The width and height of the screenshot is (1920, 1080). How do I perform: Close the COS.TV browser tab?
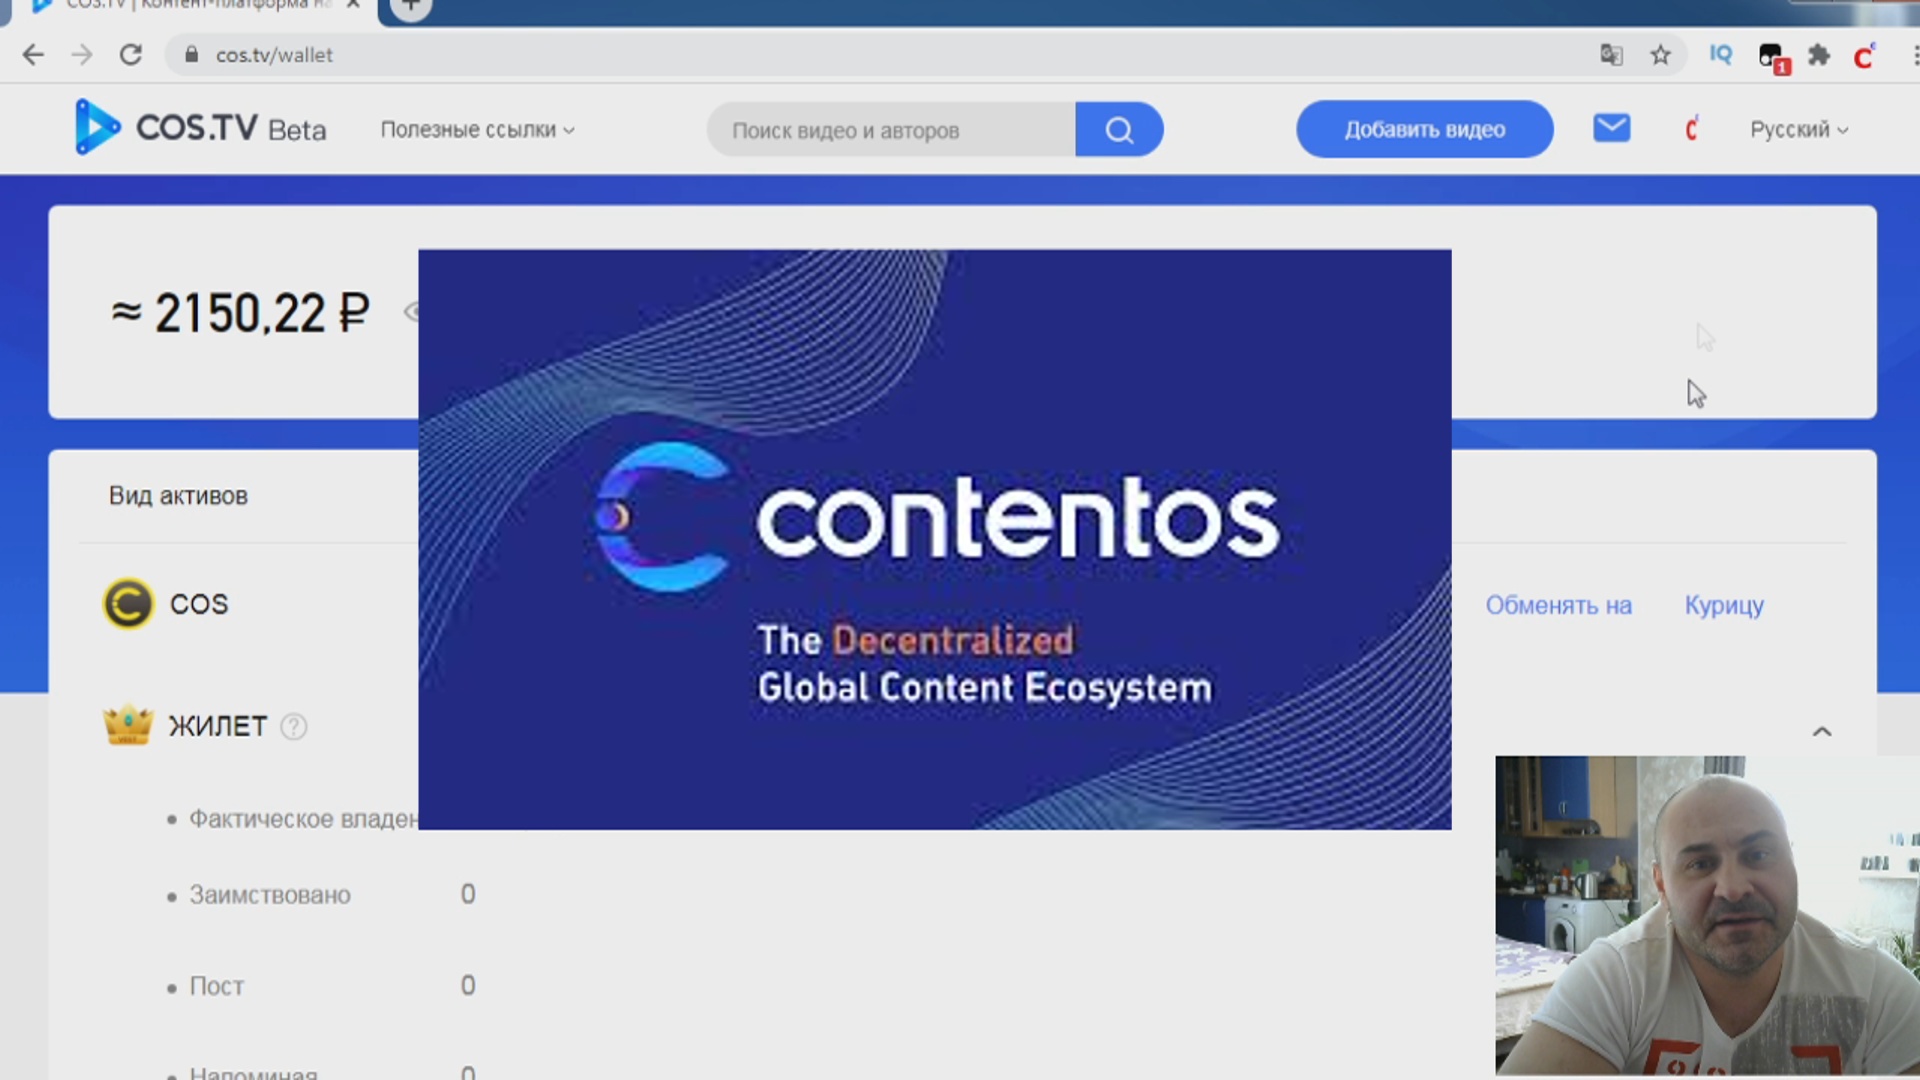pyautogui.click(x=353, y=5)
